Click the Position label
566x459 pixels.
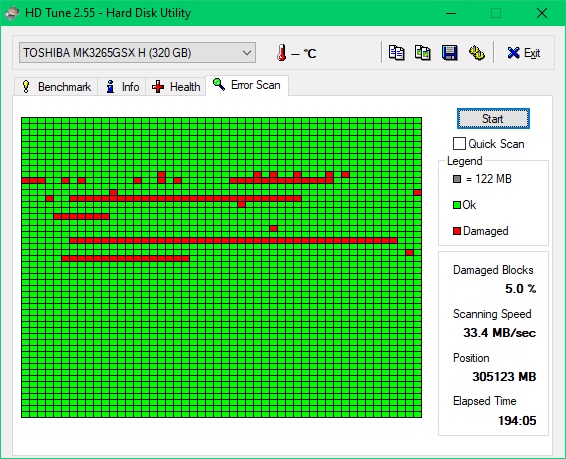[x=471, y=358]
